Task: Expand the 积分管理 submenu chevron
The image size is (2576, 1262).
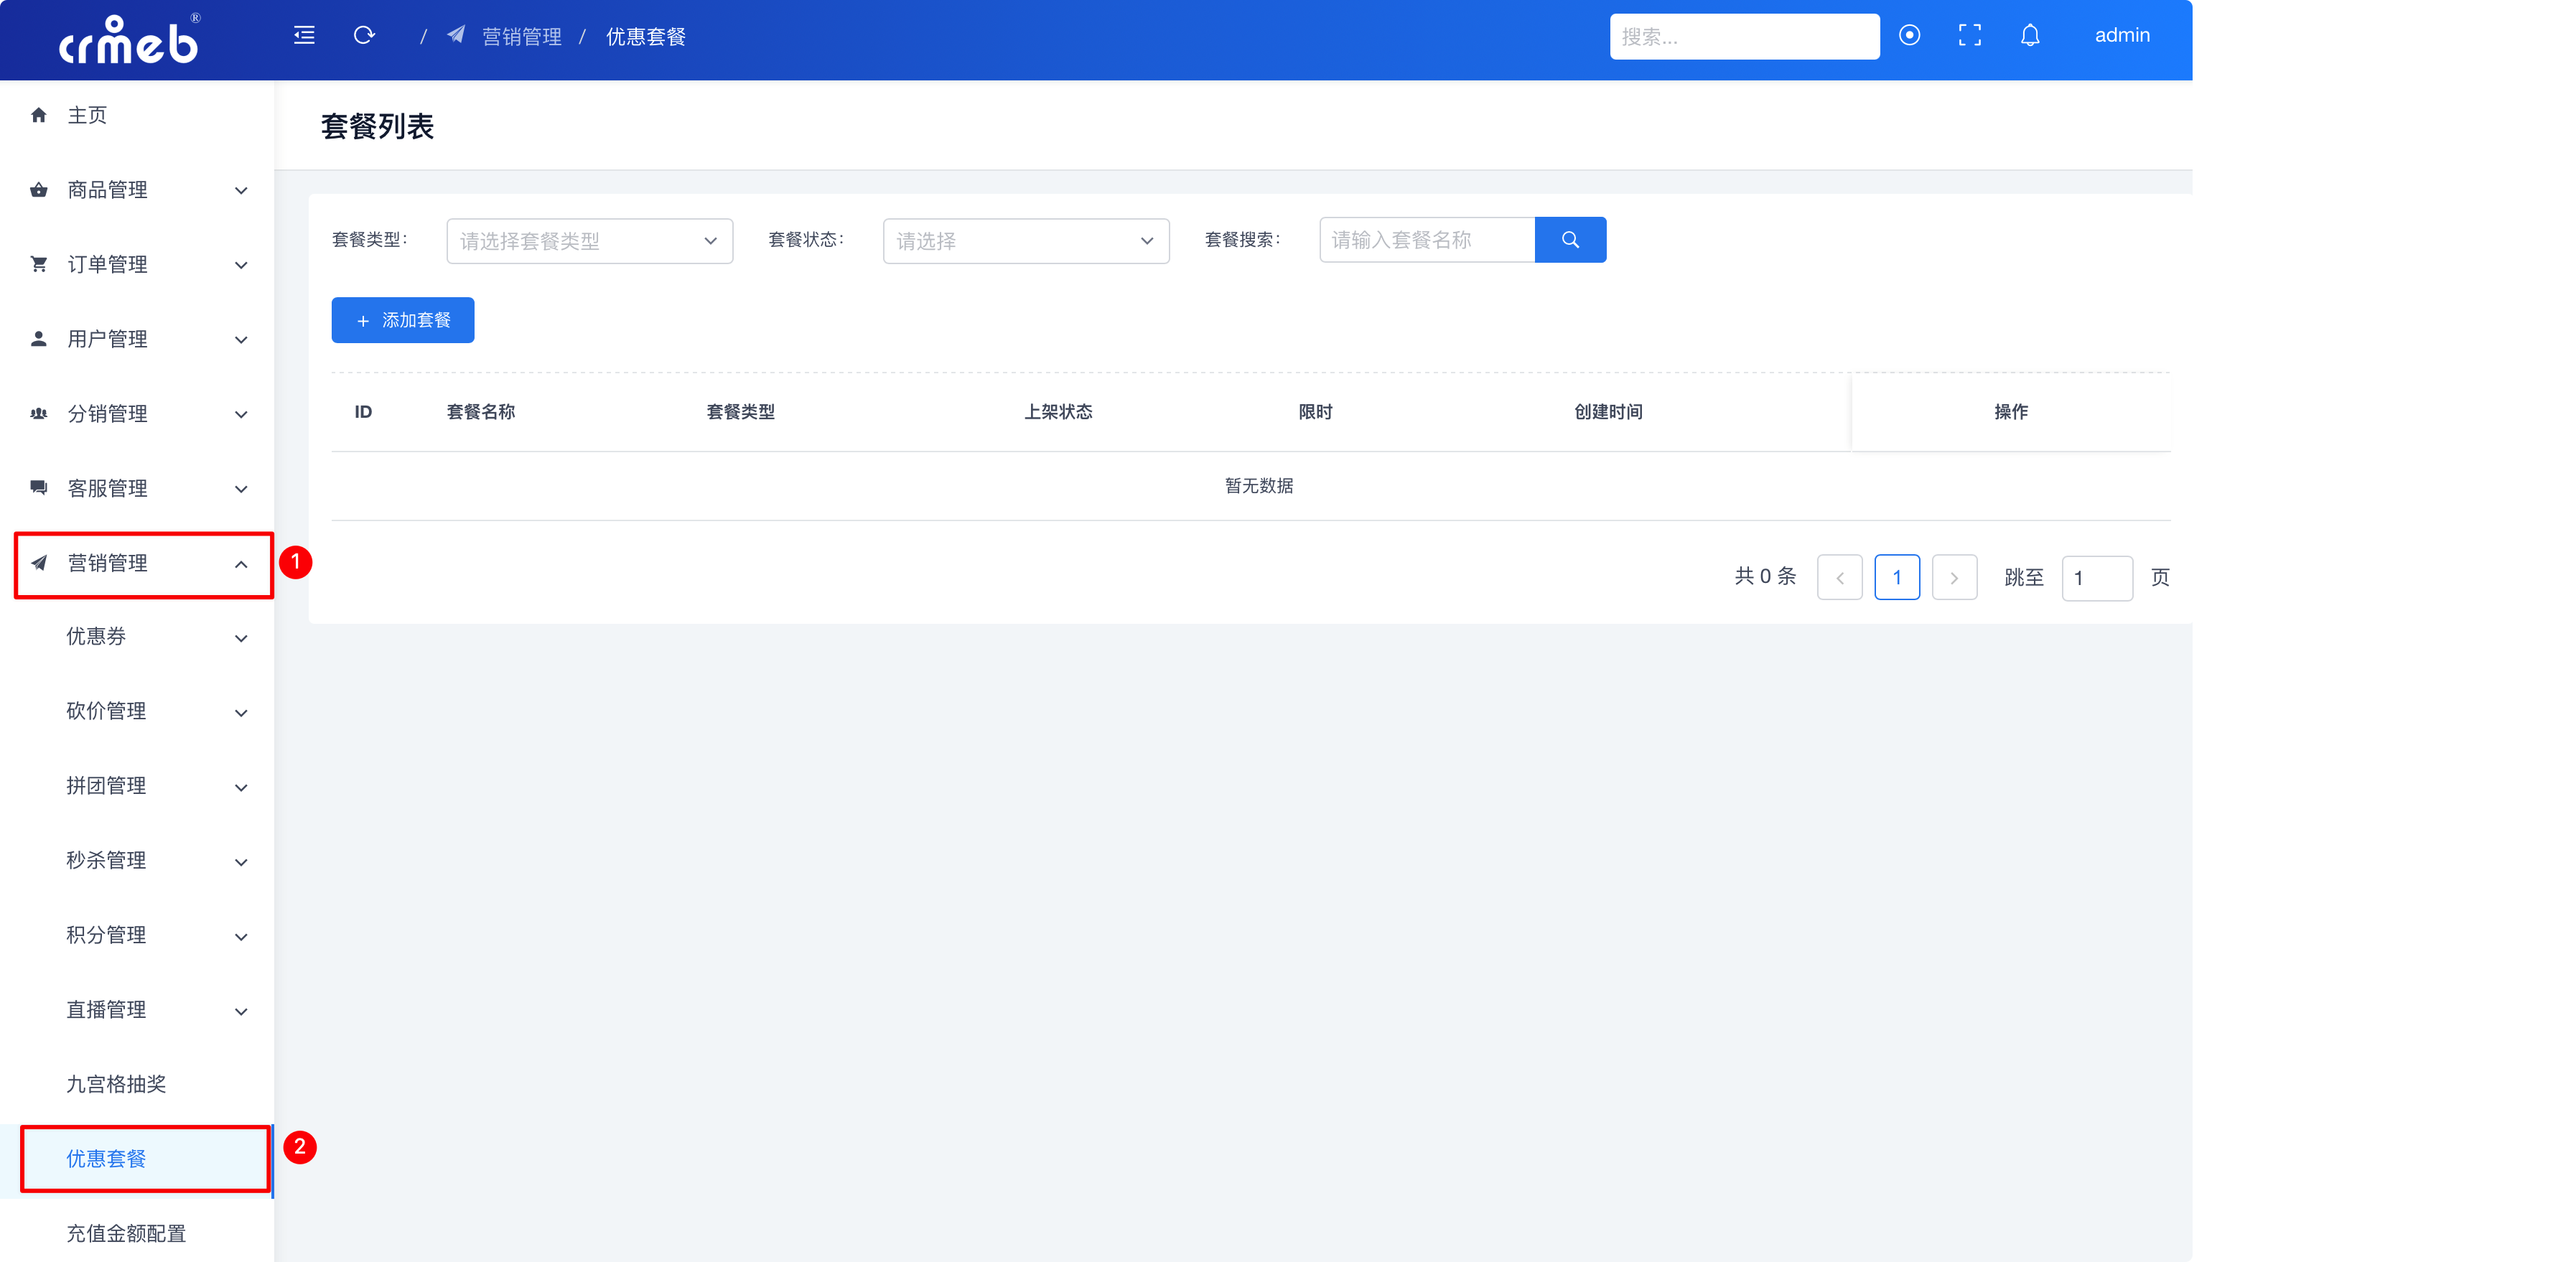Action: tap(241, 937)
